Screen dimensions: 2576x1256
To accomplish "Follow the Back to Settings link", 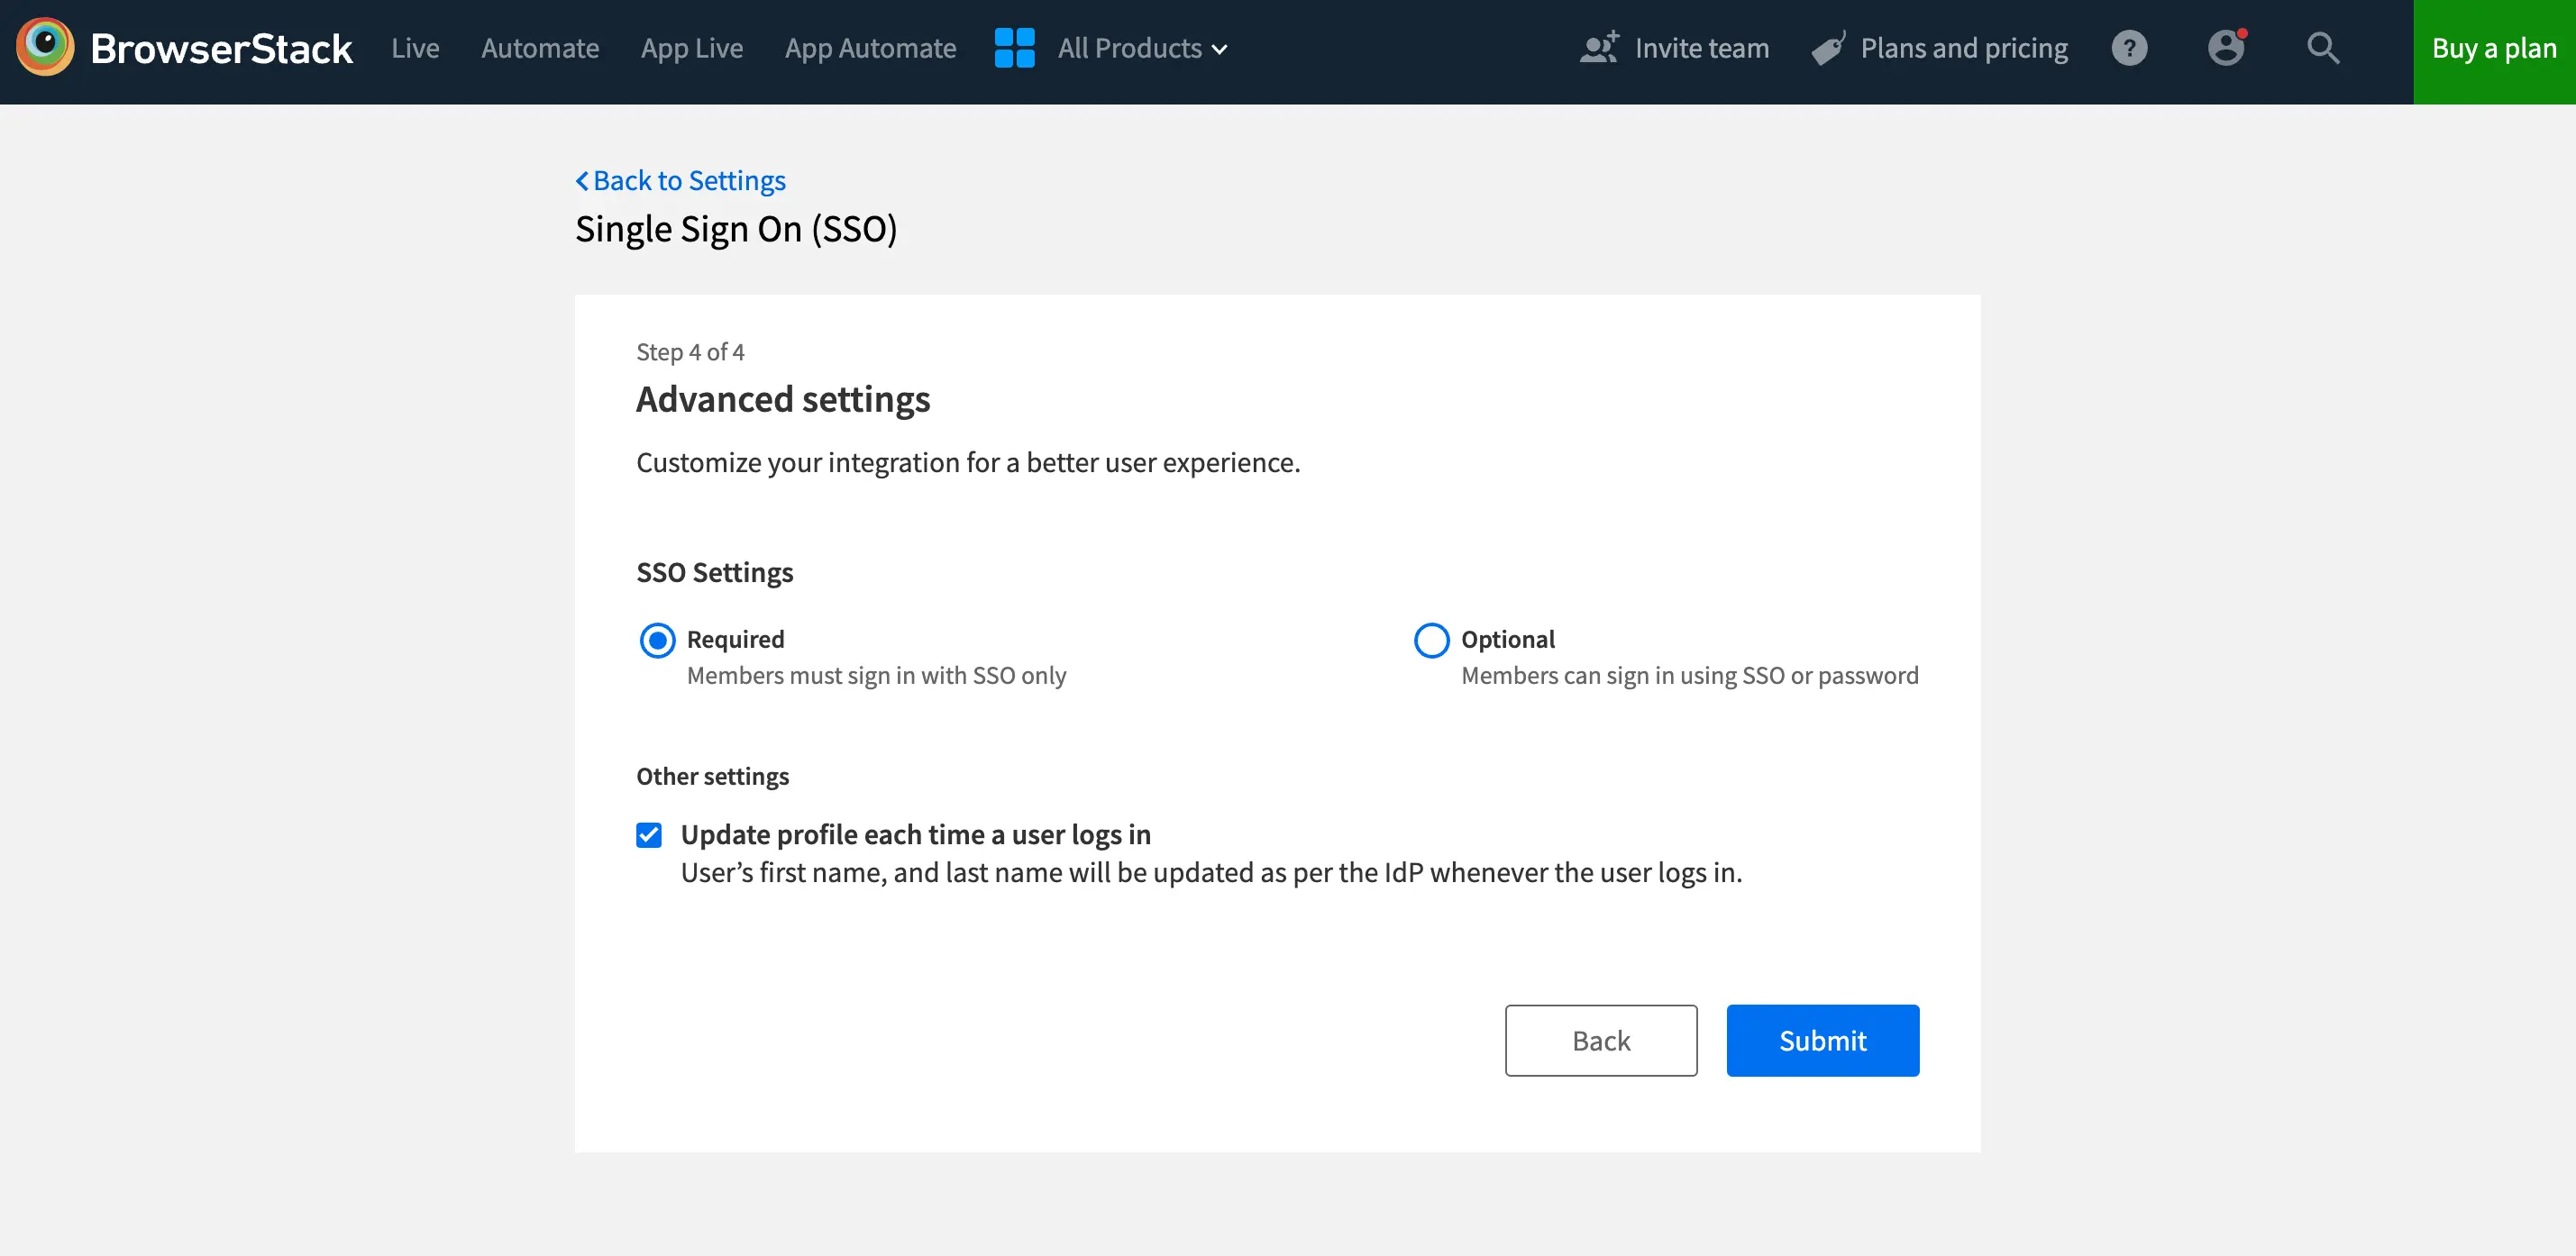I will coord(689,181).
